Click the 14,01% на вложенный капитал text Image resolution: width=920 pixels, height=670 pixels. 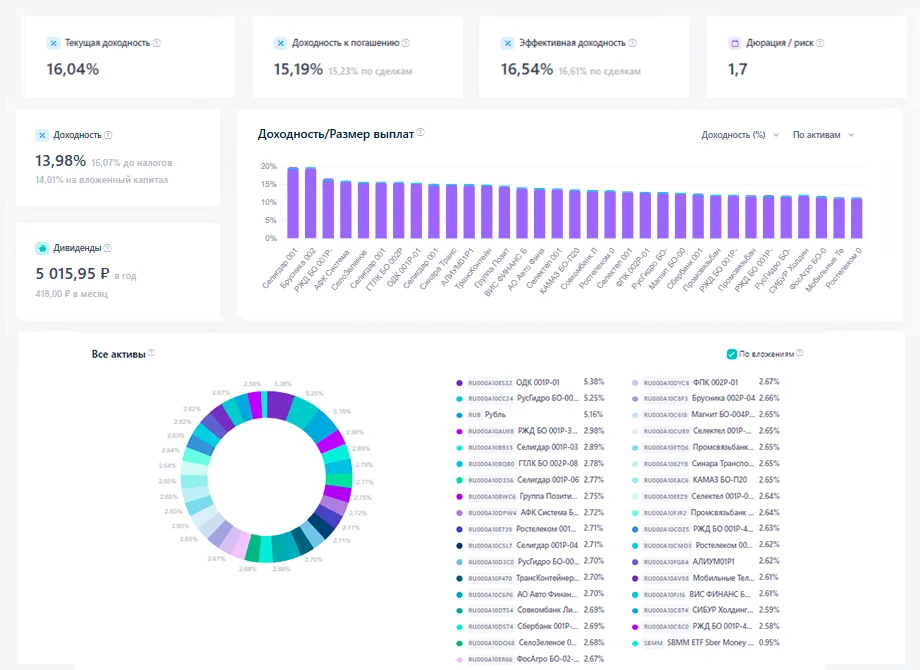tap(102, 180)
